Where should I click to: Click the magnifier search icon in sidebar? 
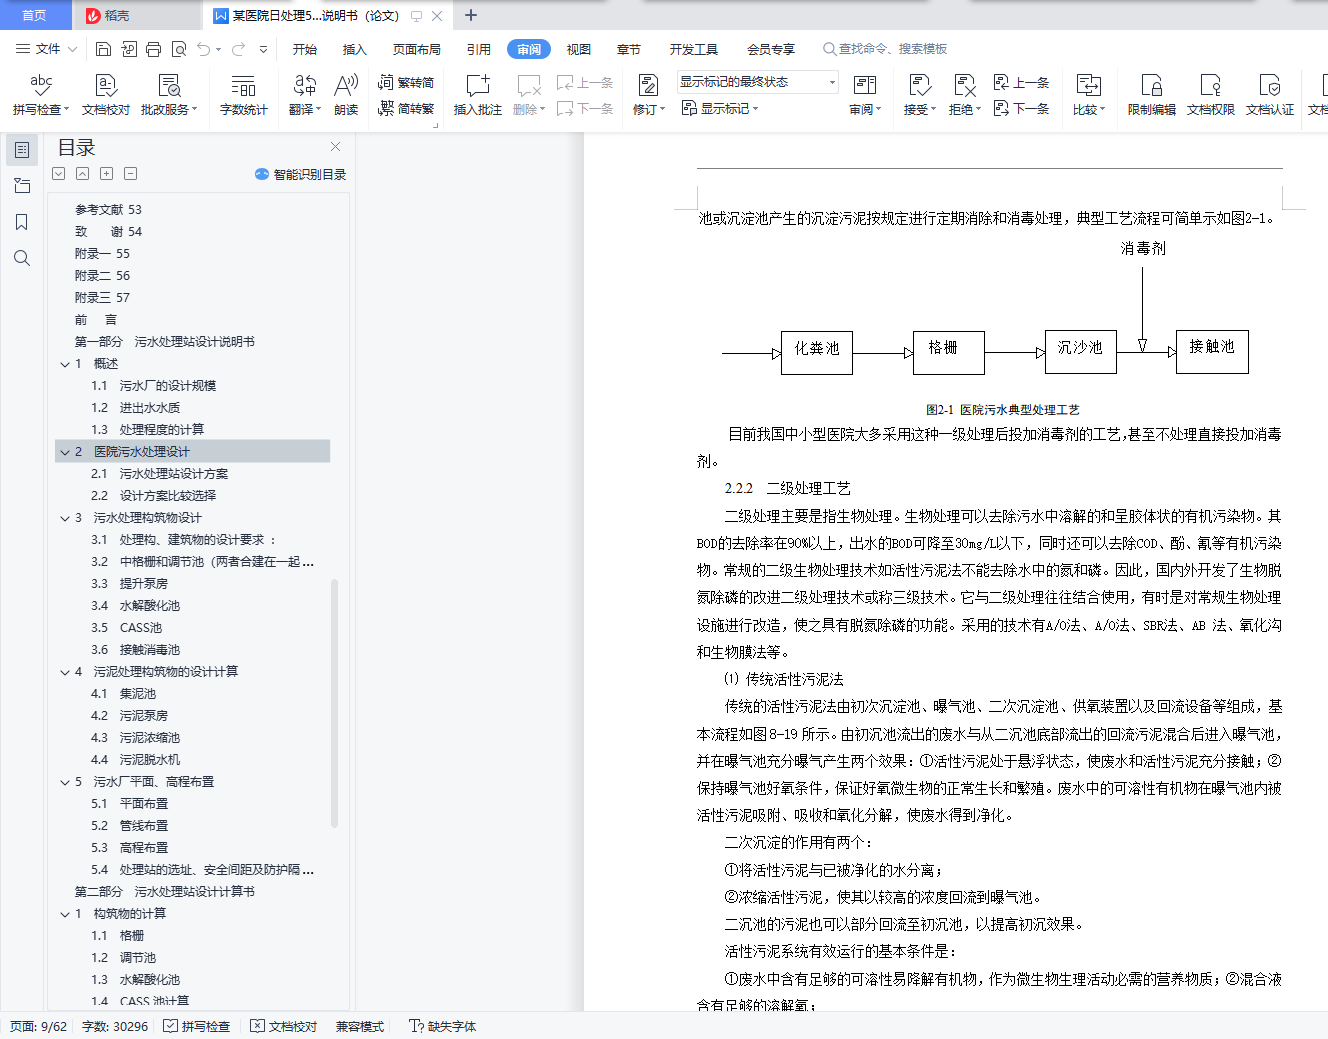[22, 258]
